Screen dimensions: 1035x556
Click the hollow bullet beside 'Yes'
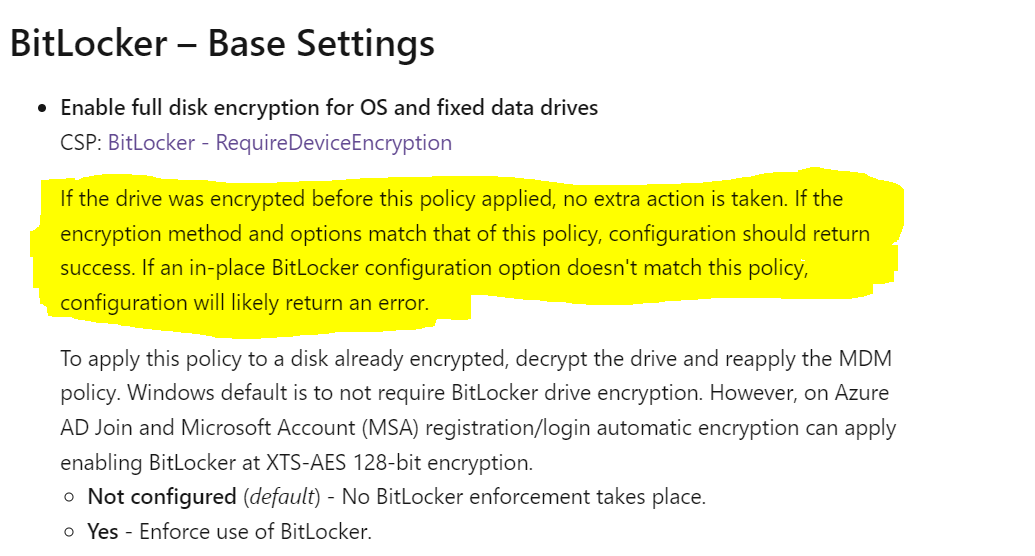[69, 532]
